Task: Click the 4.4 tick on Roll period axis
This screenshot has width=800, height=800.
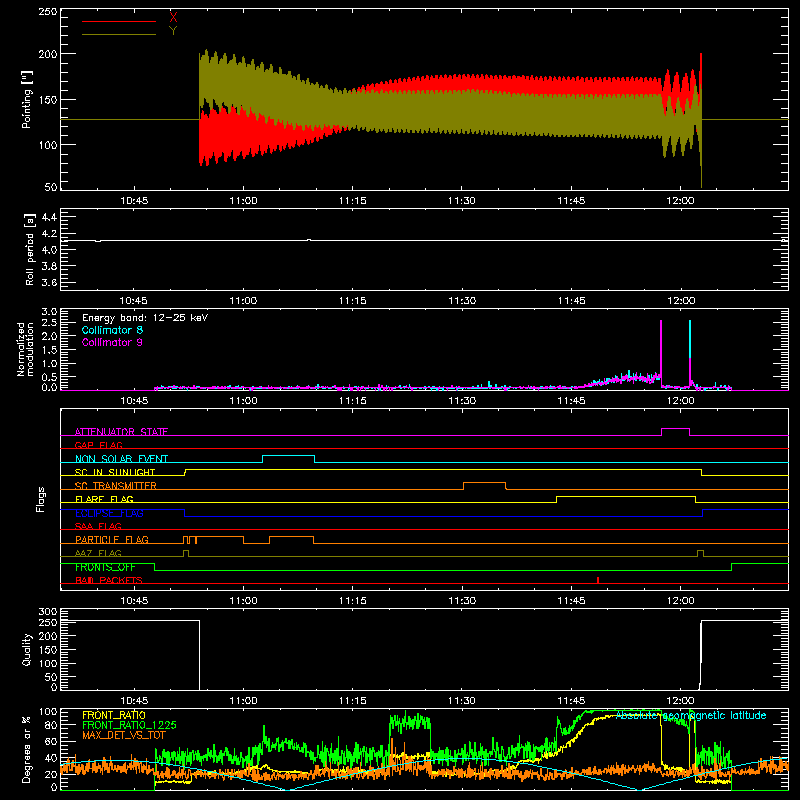Action: (49, 217)
